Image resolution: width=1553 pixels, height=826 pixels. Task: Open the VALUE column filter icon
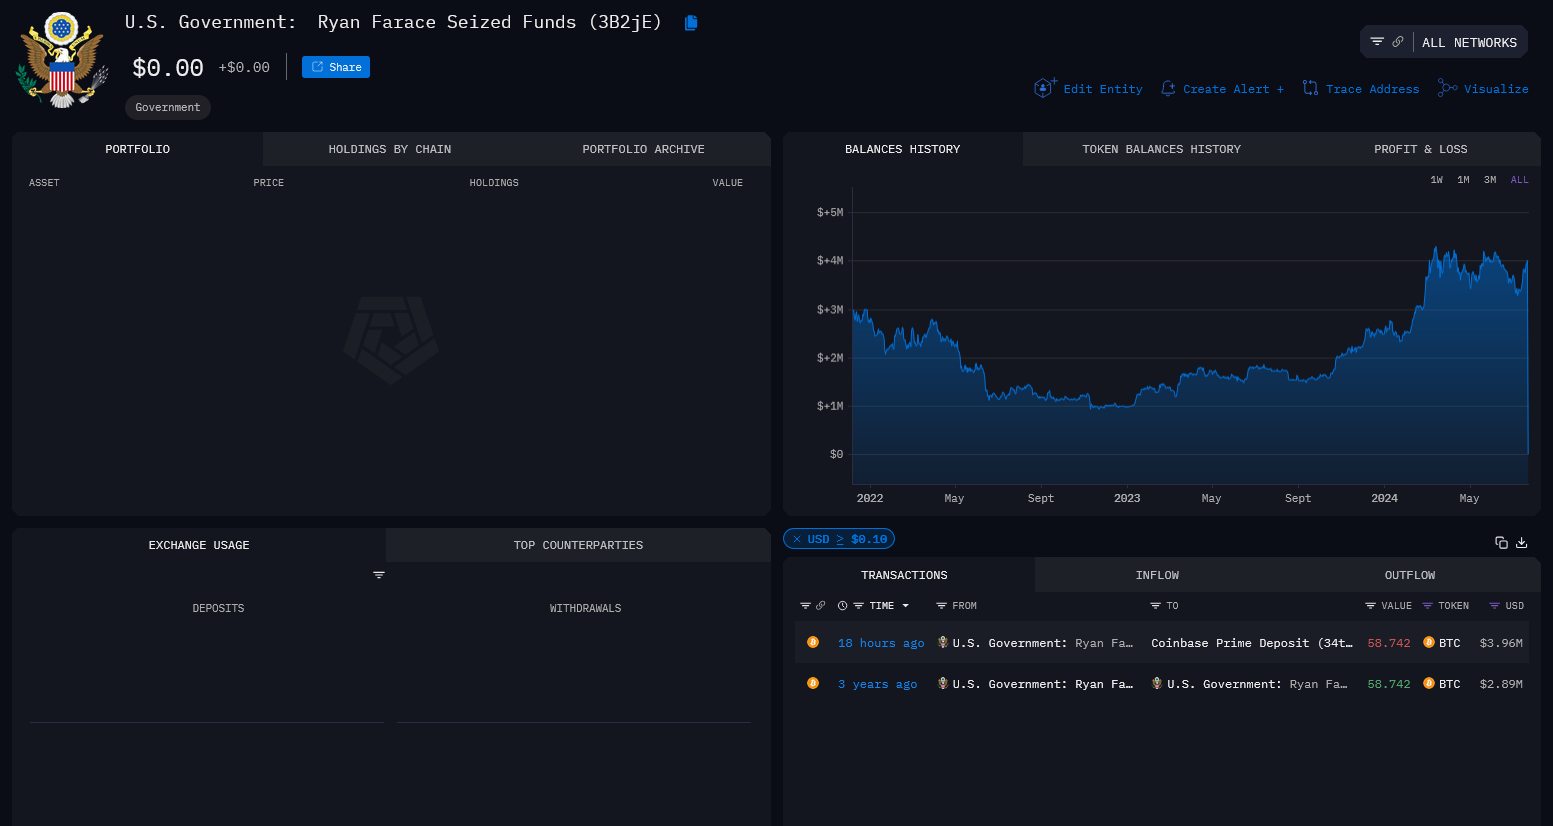(1370, 606)
